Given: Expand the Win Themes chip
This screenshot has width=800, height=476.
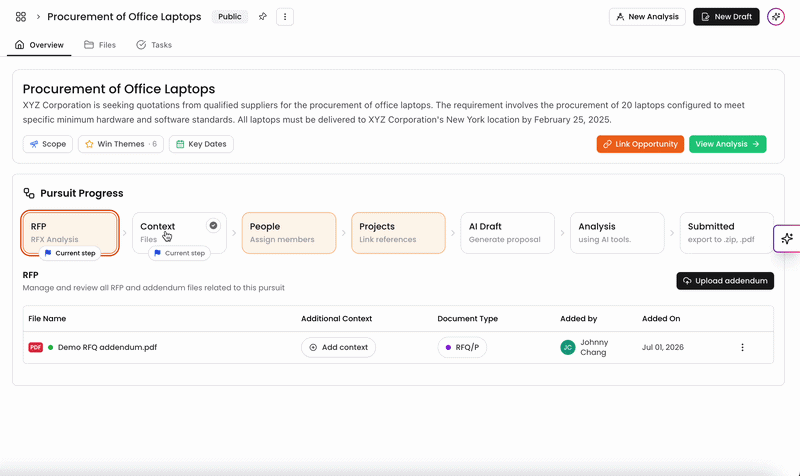Looking at the screenshot, I should coord(121,144).
